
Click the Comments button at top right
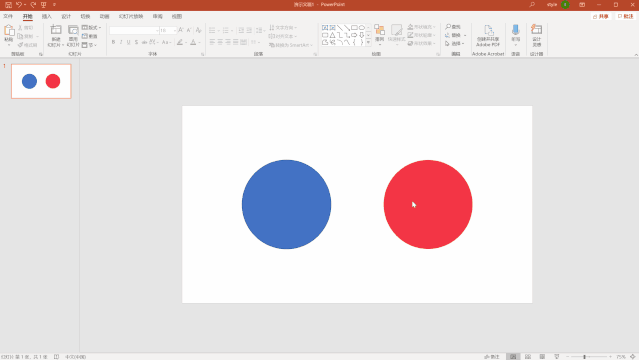[x=626, y=16]
